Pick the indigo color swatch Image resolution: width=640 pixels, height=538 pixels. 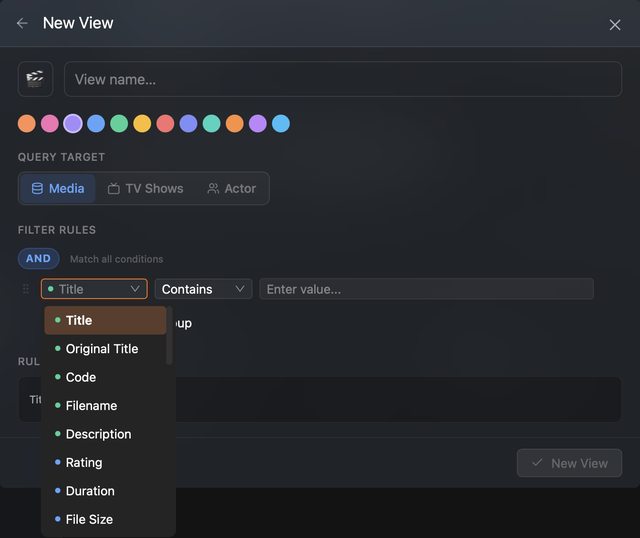[188, 124]
